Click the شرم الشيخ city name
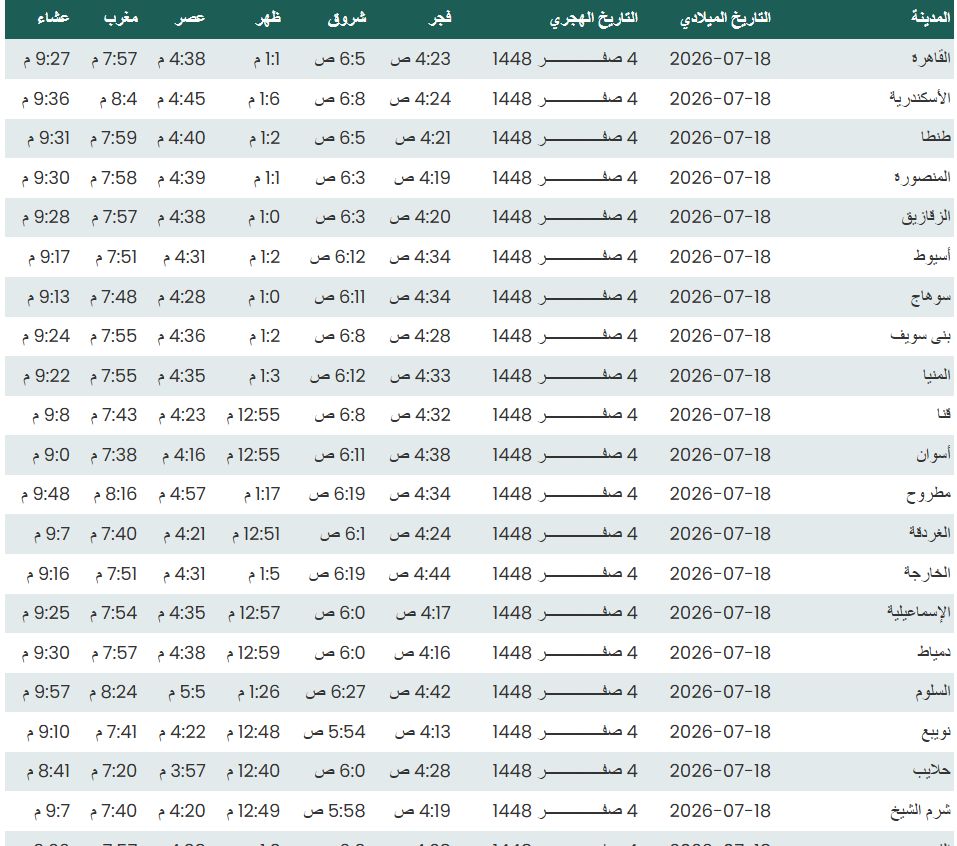Image resolution: width=957 pixels, height=846 pixels. pos(920,811)
